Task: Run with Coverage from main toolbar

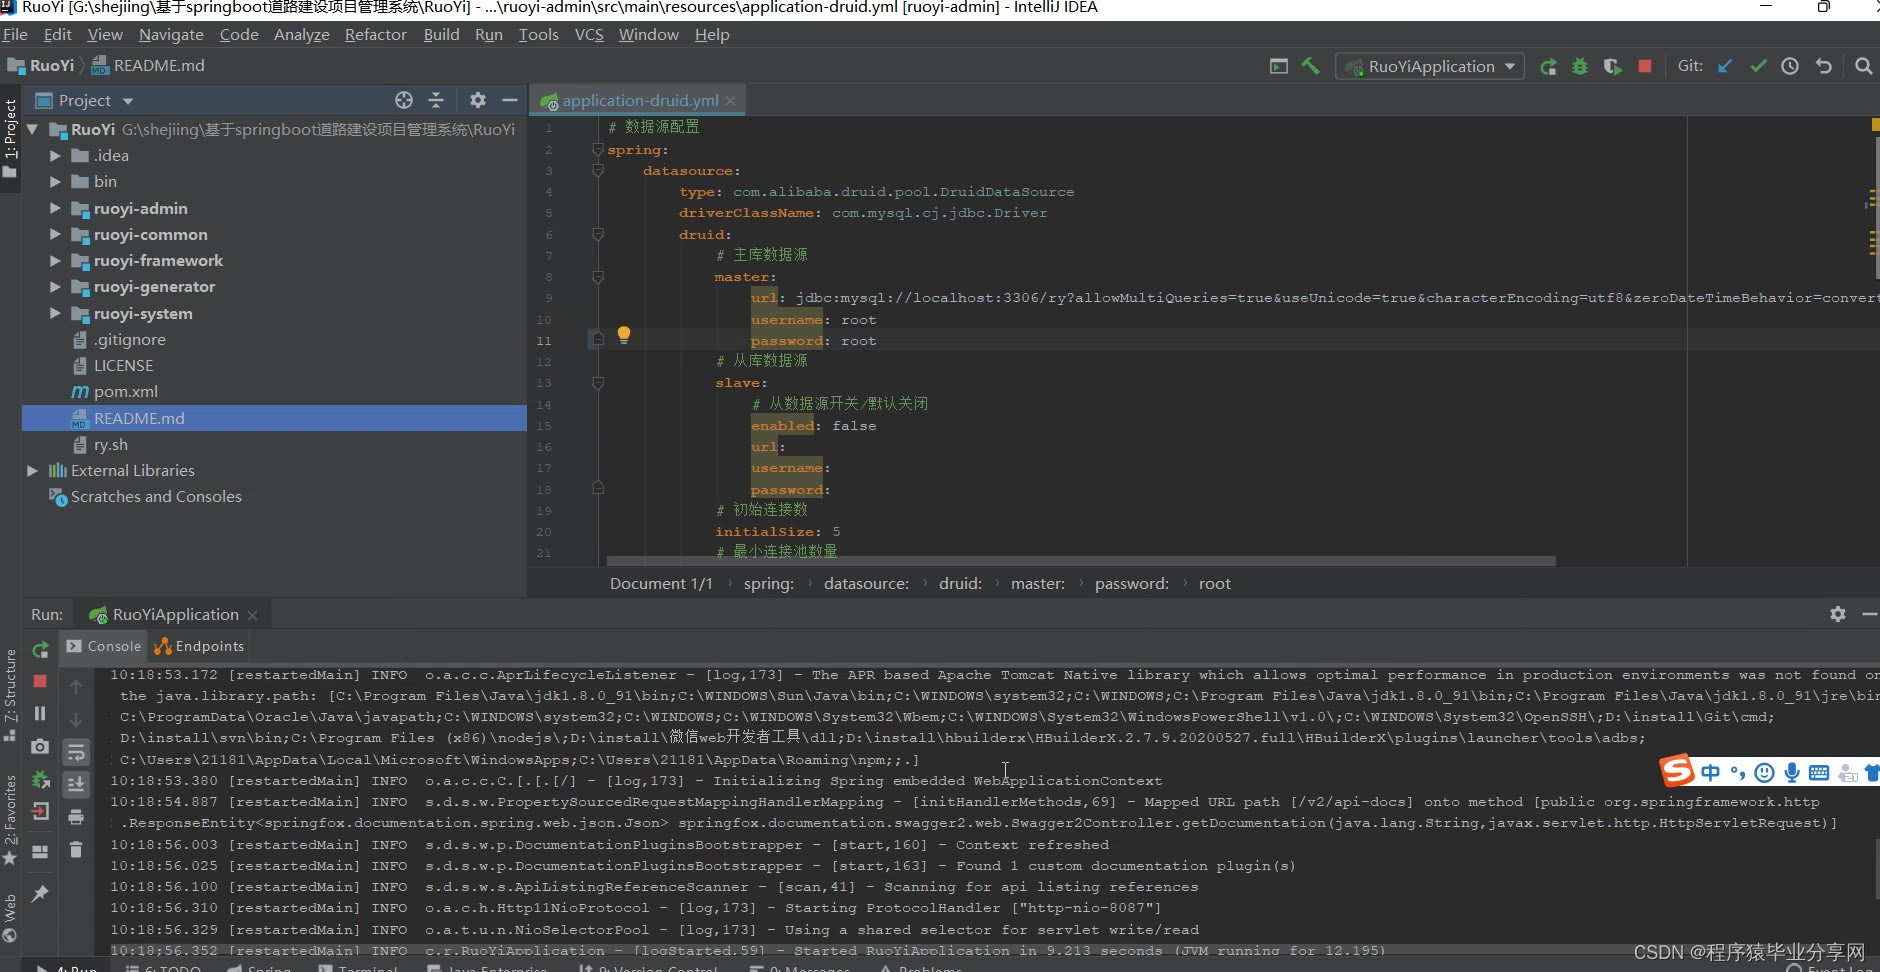Action: [x=1612, y=66]
